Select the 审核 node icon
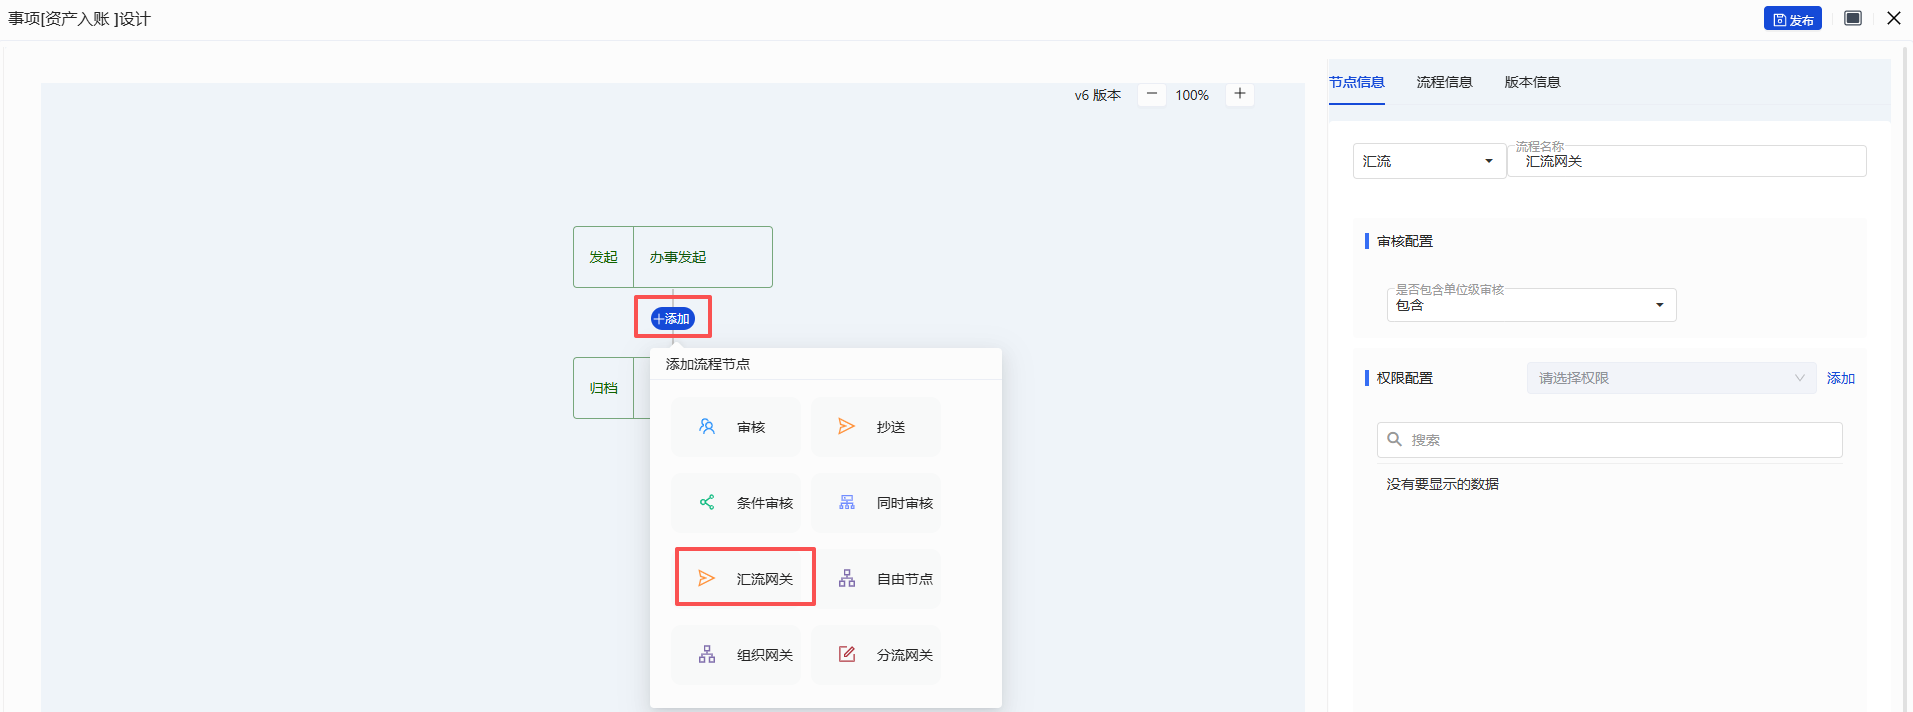 coord(707,427)
